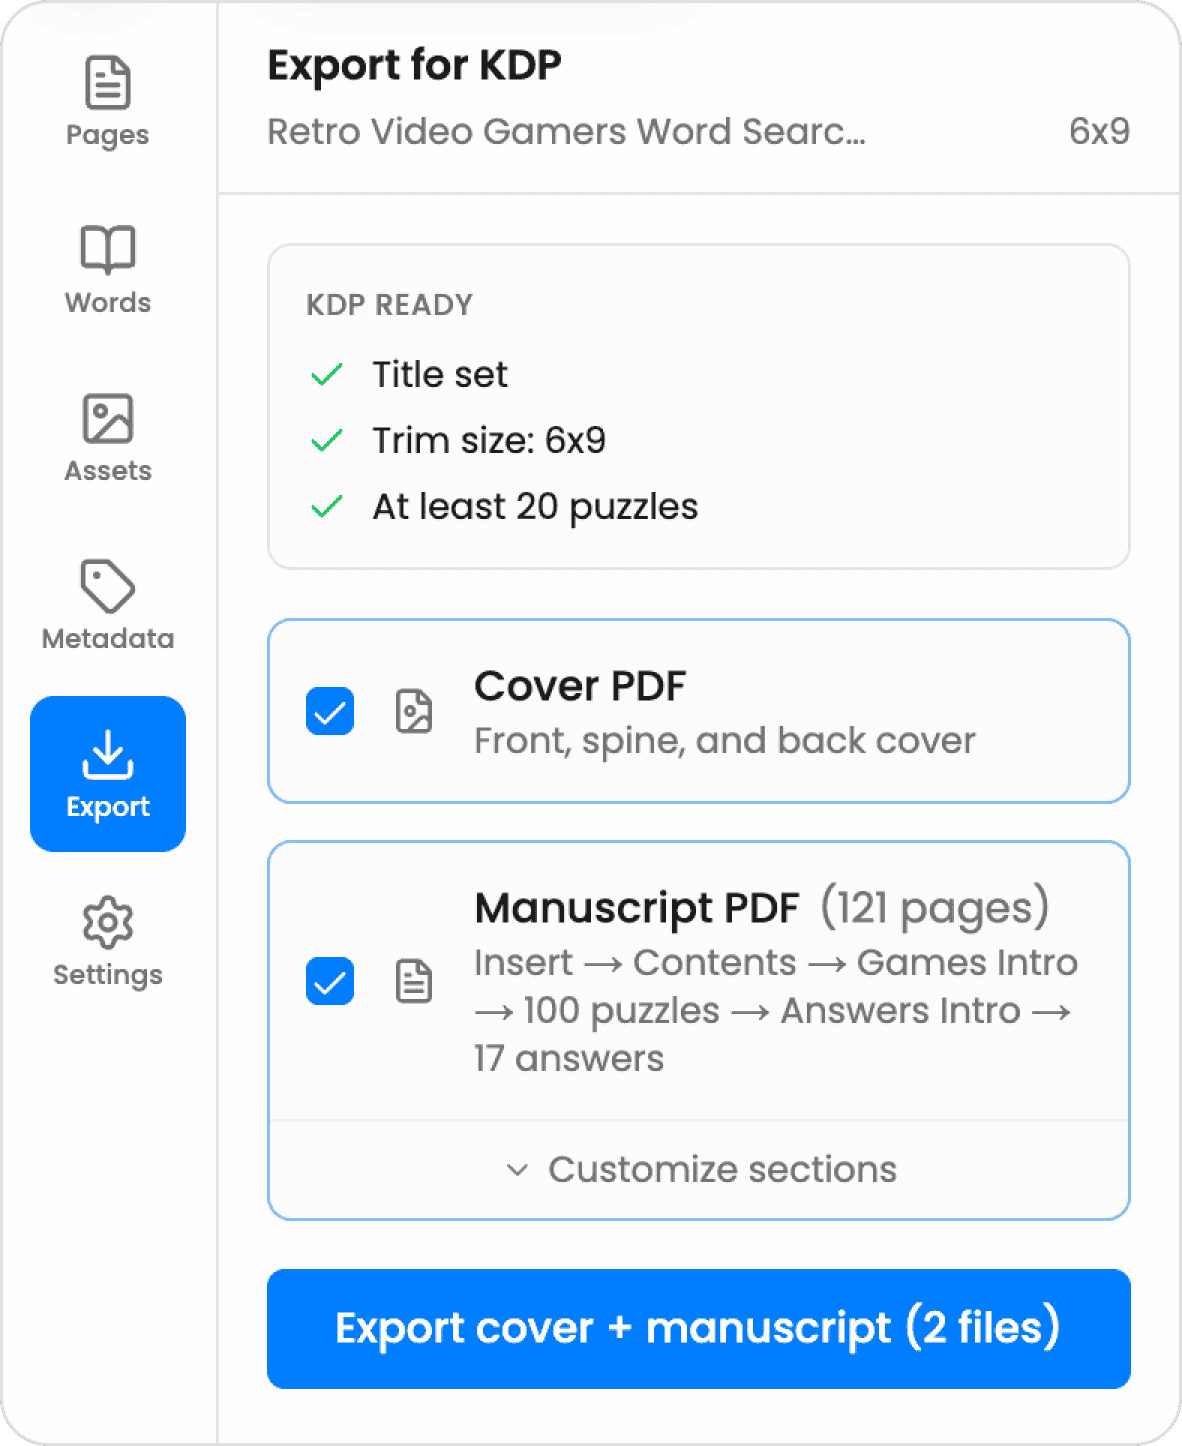Click the Retro Video Gamers title text
The image size is (1182, 1446).
(567, 131)
